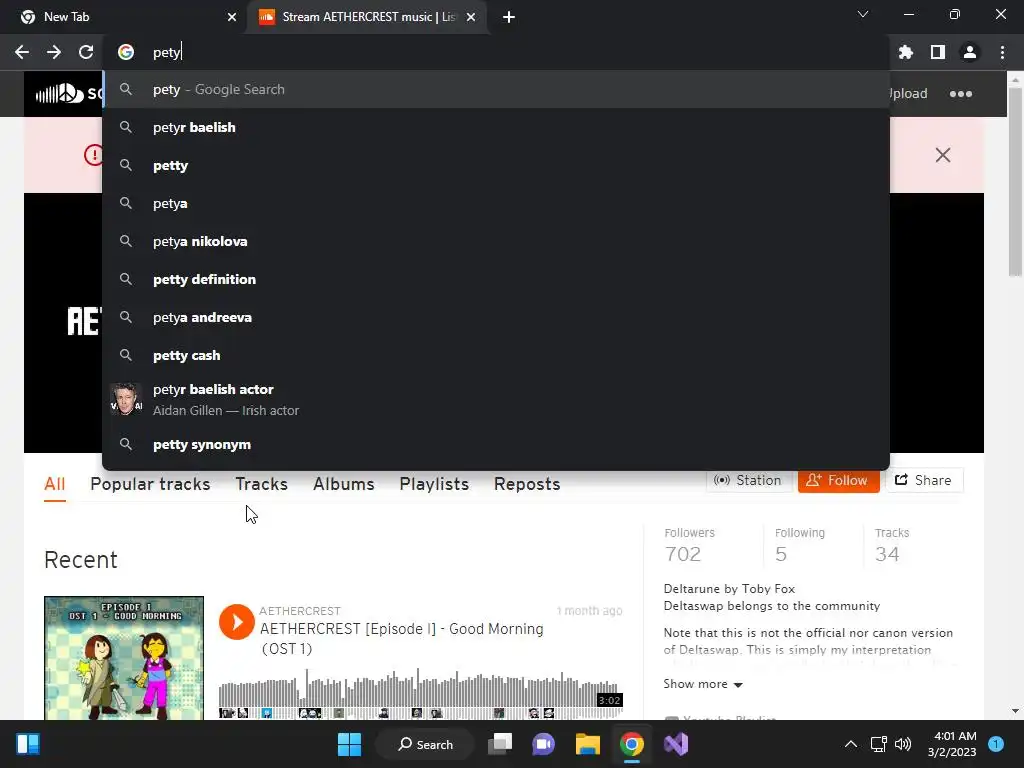Click the AETHERCREST artist name above track
Viewport: 1024px width, 768px height.
[300, 611]
